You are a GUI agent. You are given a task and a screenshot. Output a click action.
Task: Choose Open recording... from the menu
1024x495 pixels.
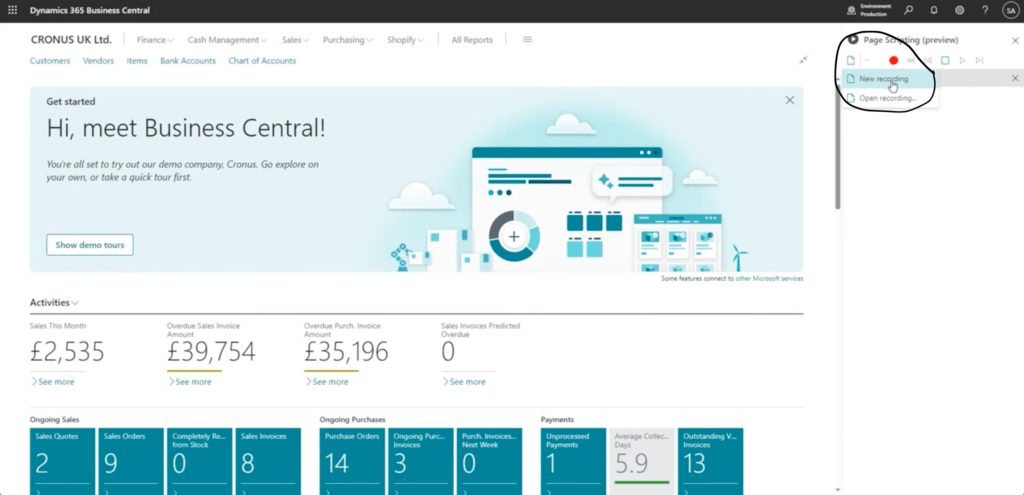(x=887, y=98)
